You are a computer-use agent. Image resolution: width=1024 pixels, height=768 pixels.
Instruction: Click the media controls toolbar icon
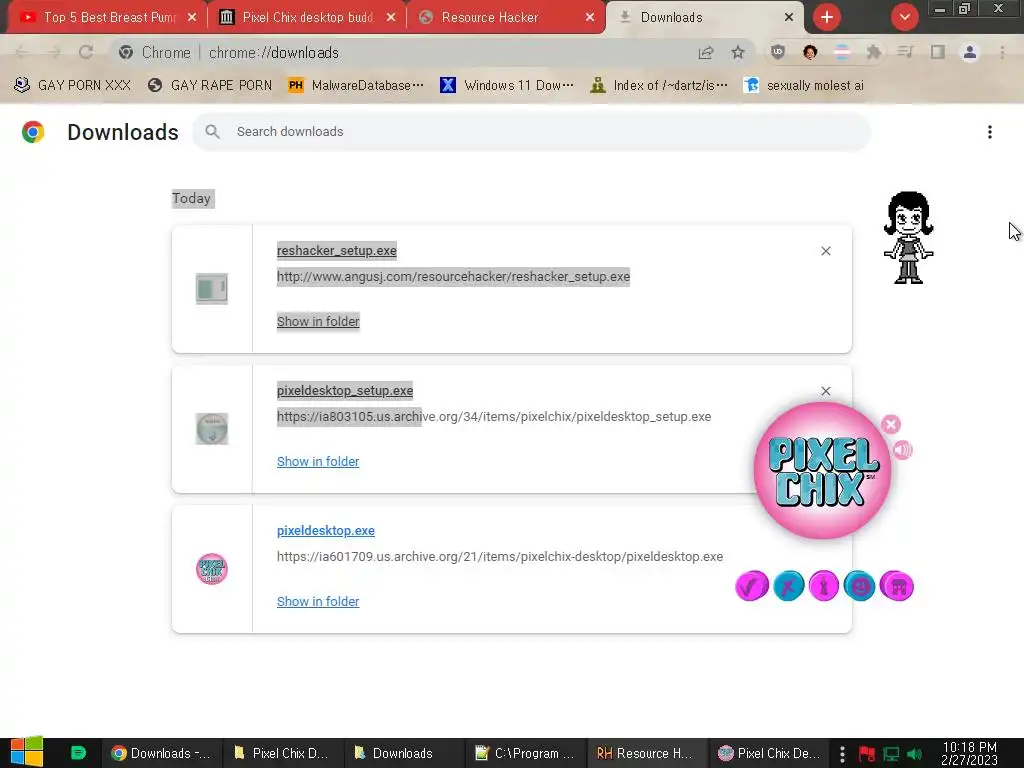(x=905, y=52)
